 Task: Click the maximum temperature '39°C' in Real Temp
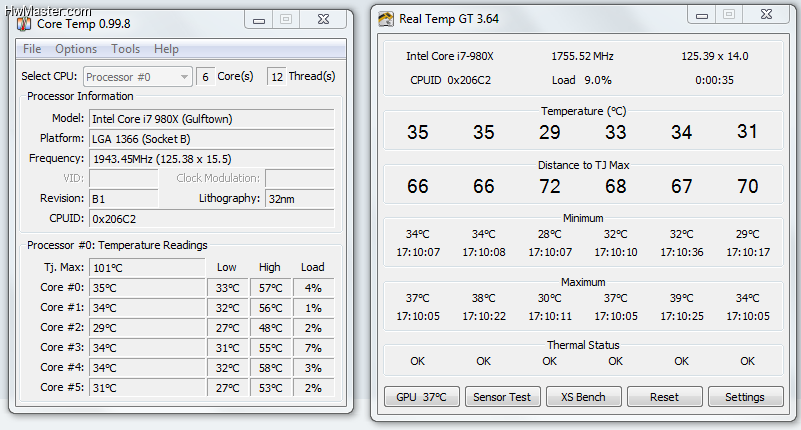[x=681, y=298]
